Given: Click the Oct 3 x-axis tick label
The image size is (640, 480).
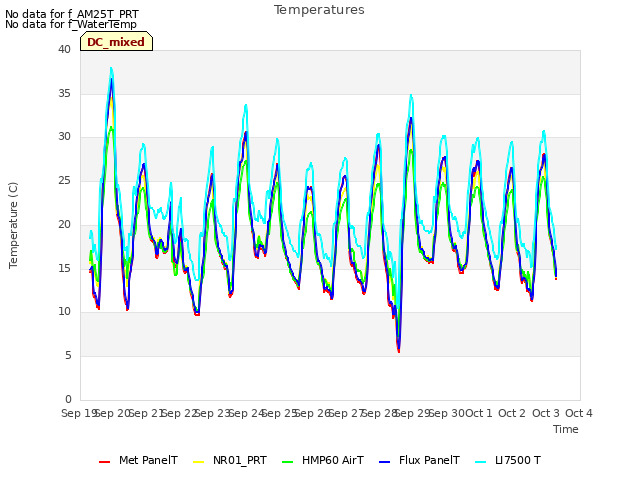Looking at the screenshot, I should pos(546,413).
